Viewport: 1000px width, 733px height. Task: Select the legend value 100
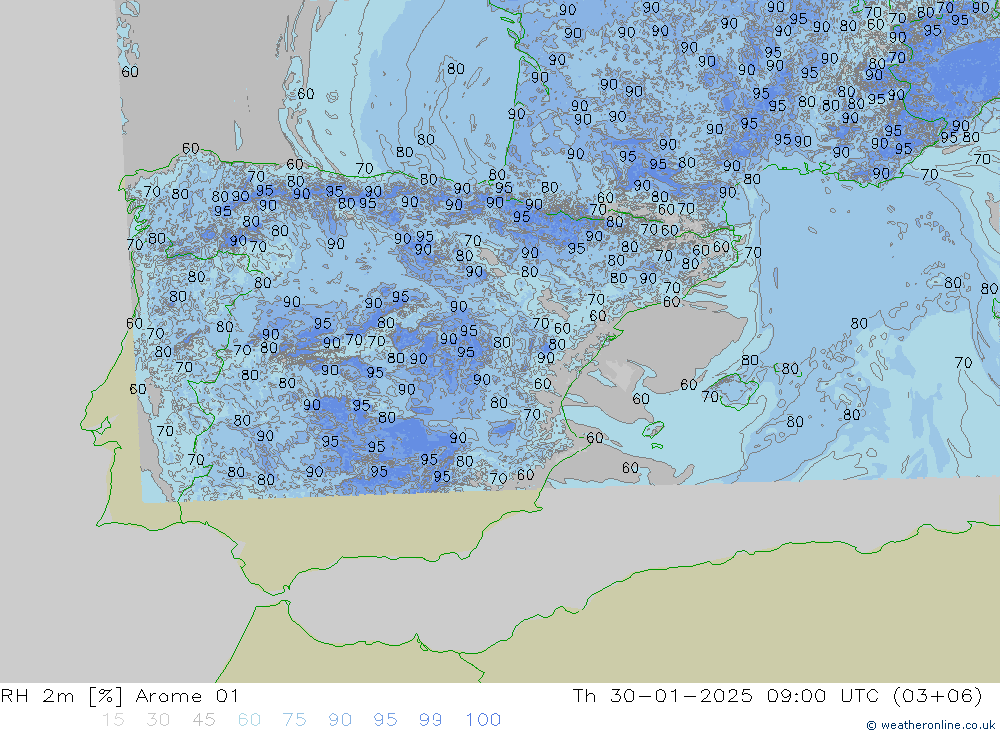click(x=483, y=720)
